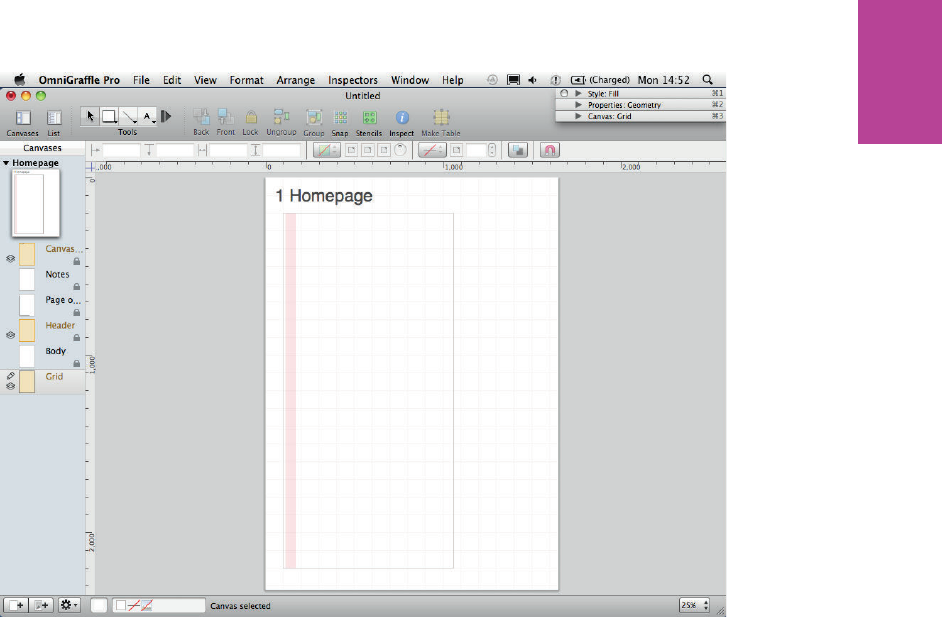Select the Line tool

[129, 116]
